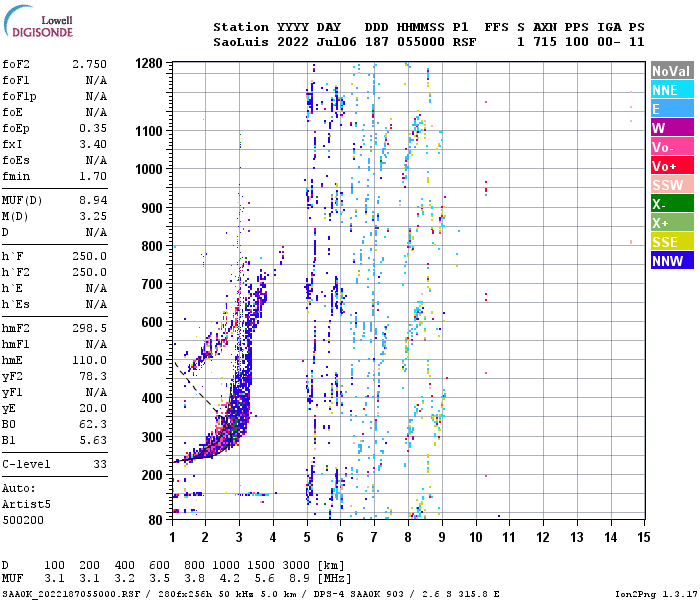The width and height of the screenshot is (700, 600).
Task: Select the NoVal legend swatch
Action: pyautogui.click(x=672, y=71)
